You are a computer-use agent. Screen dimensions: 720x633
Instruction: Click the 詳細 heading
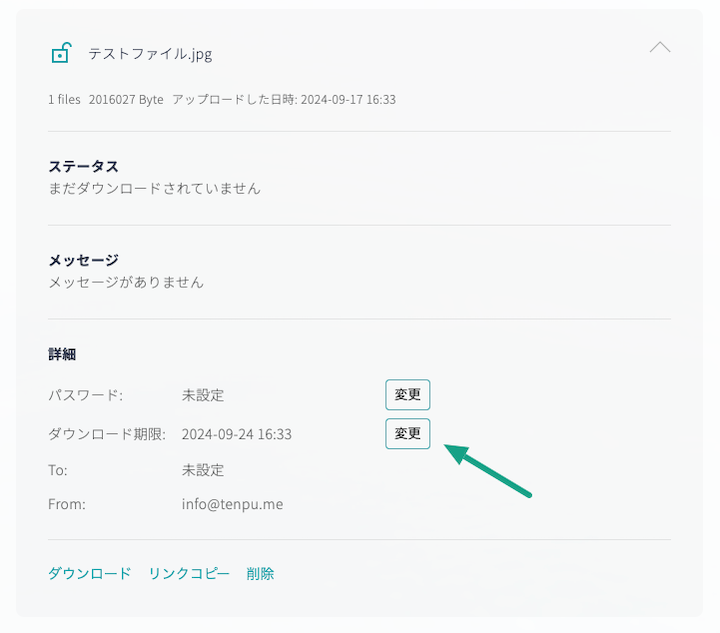pos(62,354)
